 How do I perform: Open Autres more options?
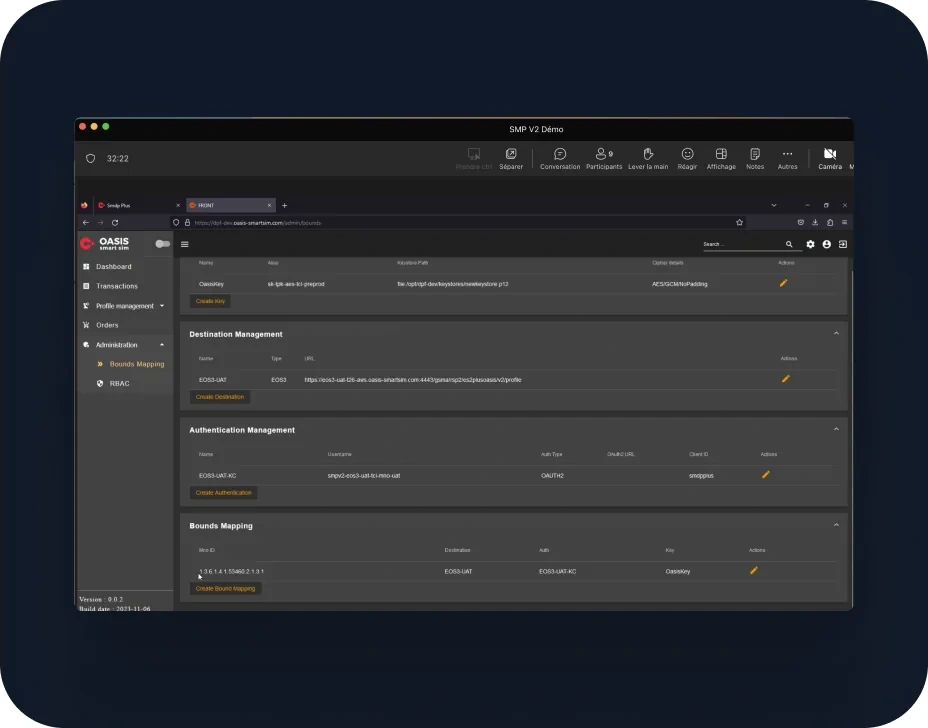coord(787,159)
